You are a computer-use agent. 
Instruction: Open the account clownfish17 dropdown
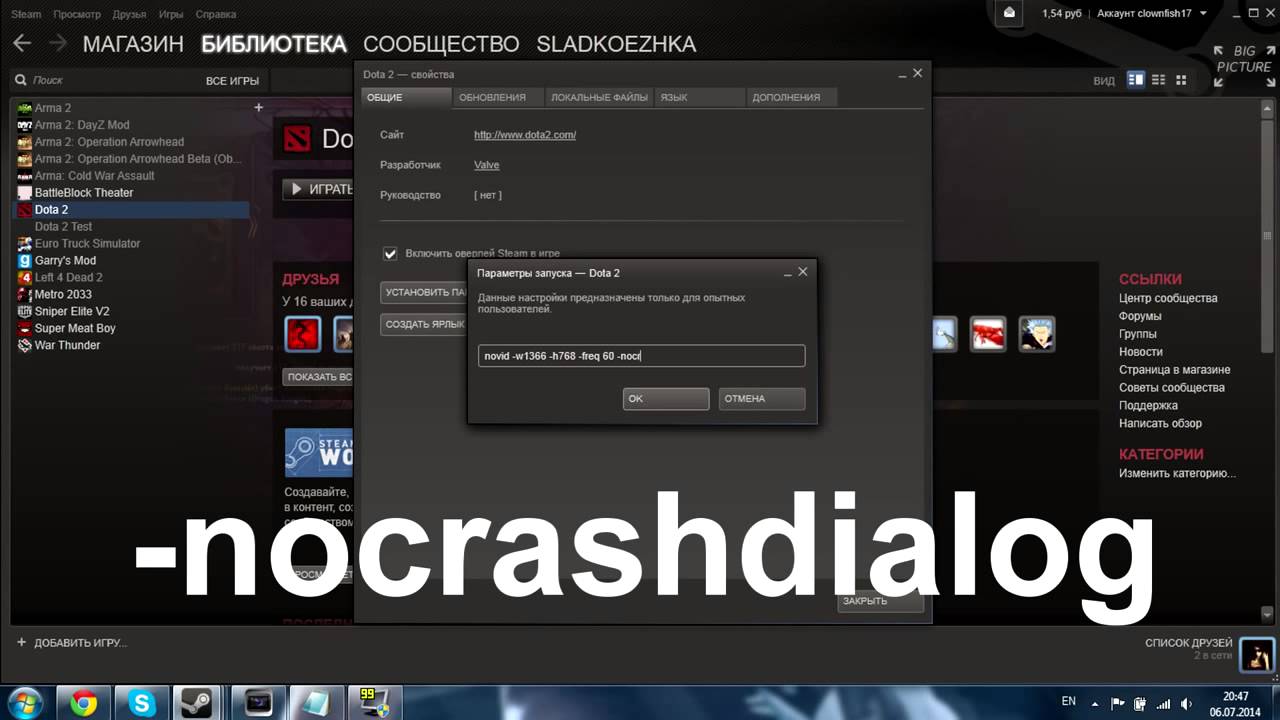[1152, 14]
